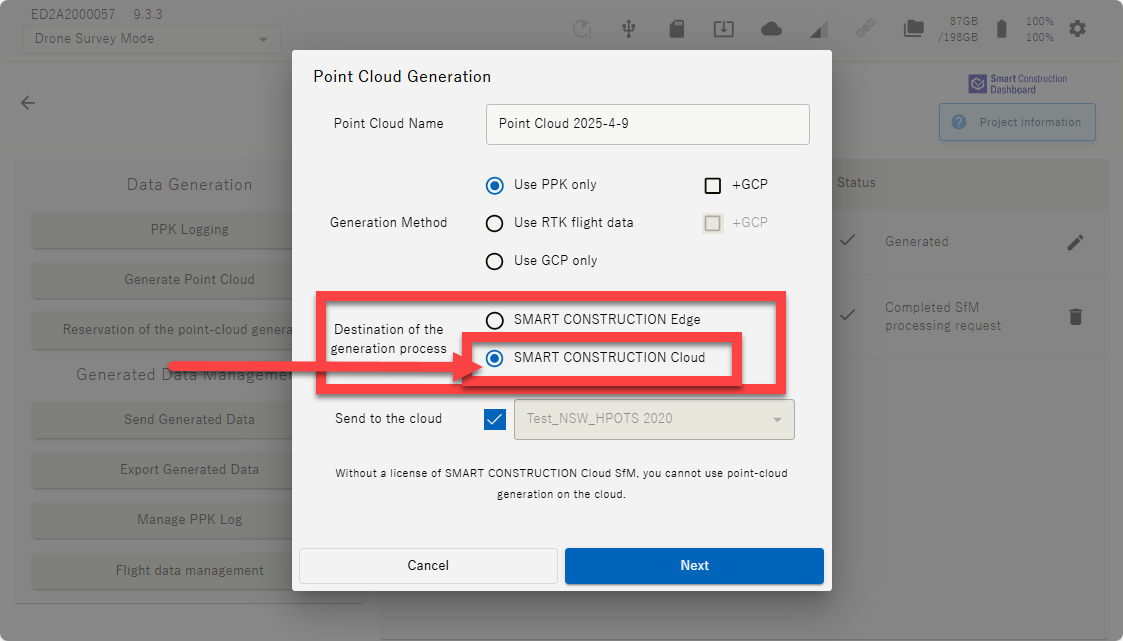1123x641 pixels.
Task: Click the cloud status icon
Action: 771,29
